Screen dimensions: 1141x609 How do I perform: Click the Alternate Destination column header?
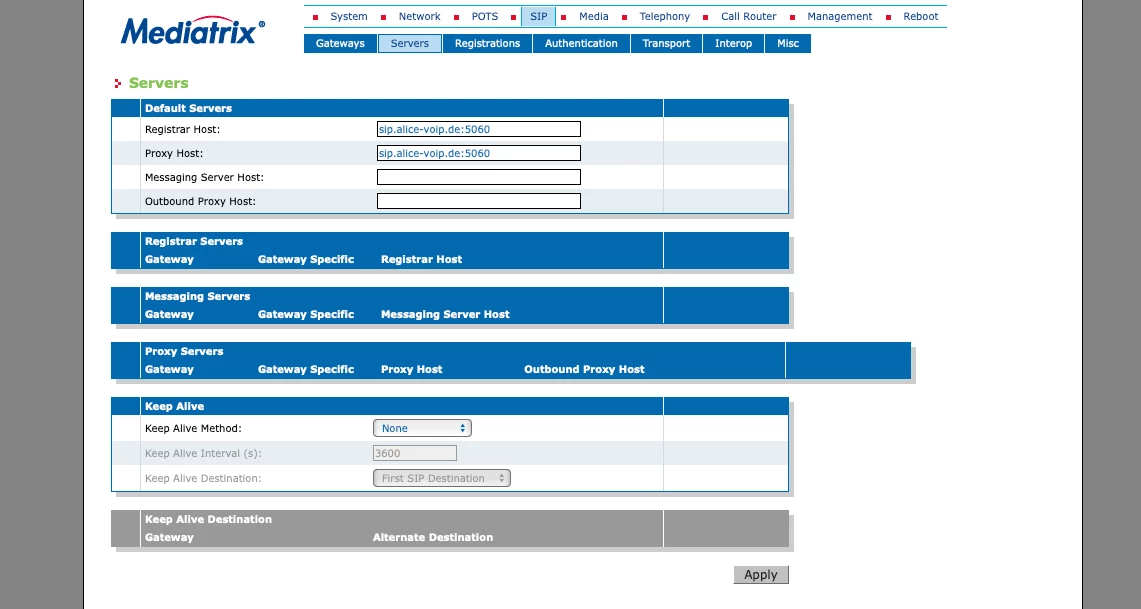pos(433,538)
